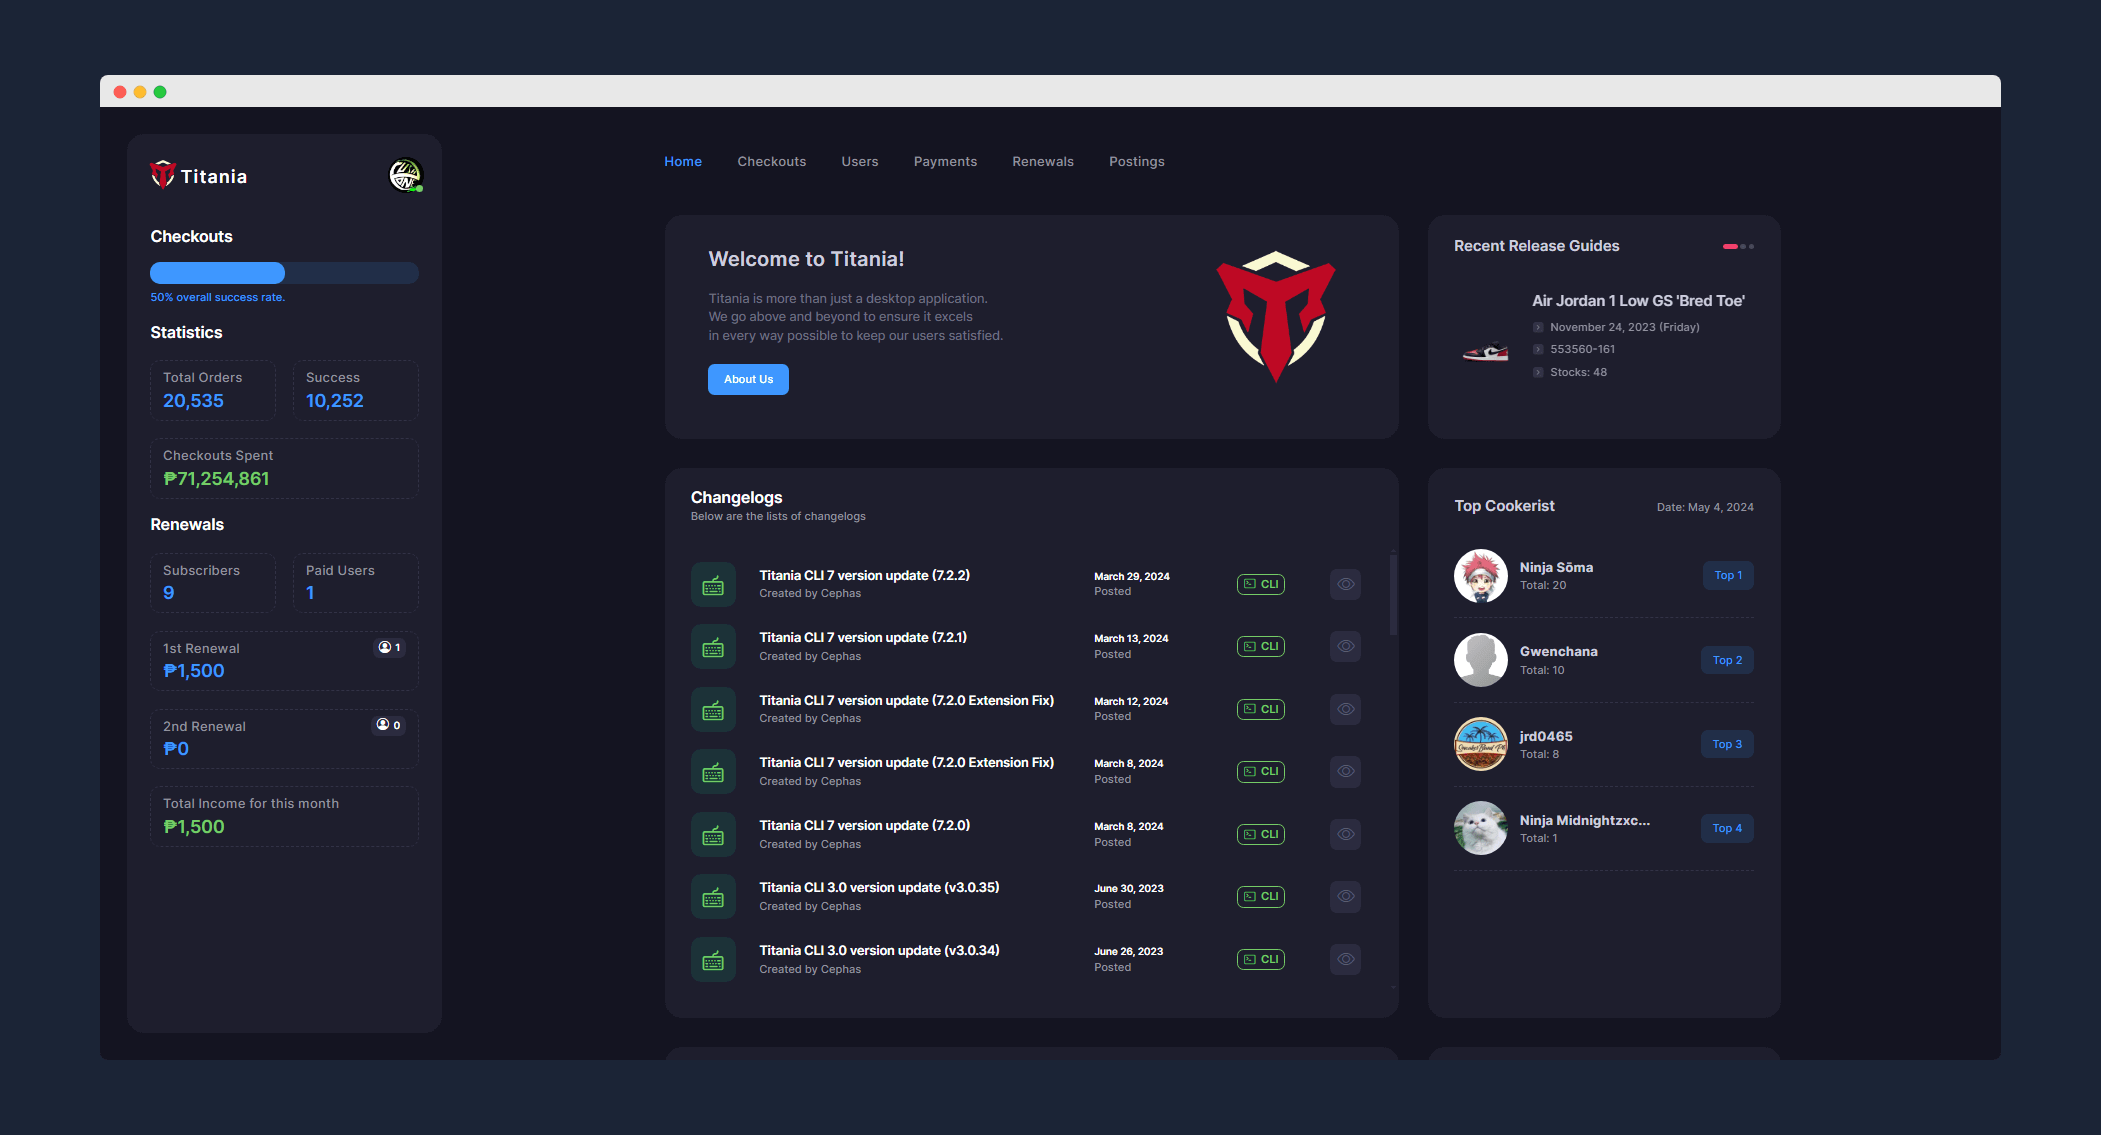Go to the Home tab

pos(683,161)
